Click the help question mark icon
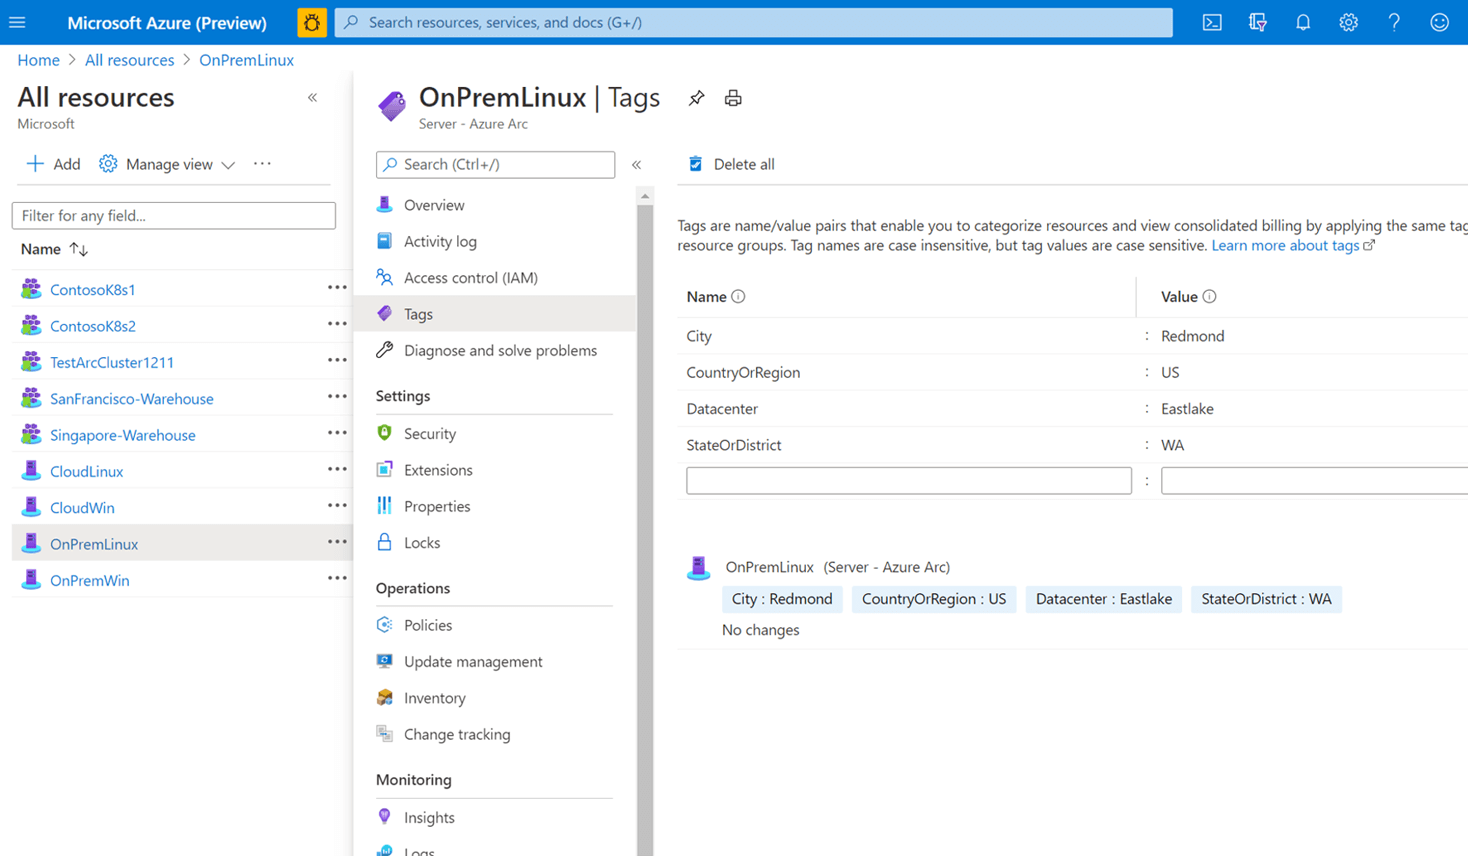Image resolution: width=1468 pixels, height=856 pixels. pyautogui.click(x=1394, y=22)
